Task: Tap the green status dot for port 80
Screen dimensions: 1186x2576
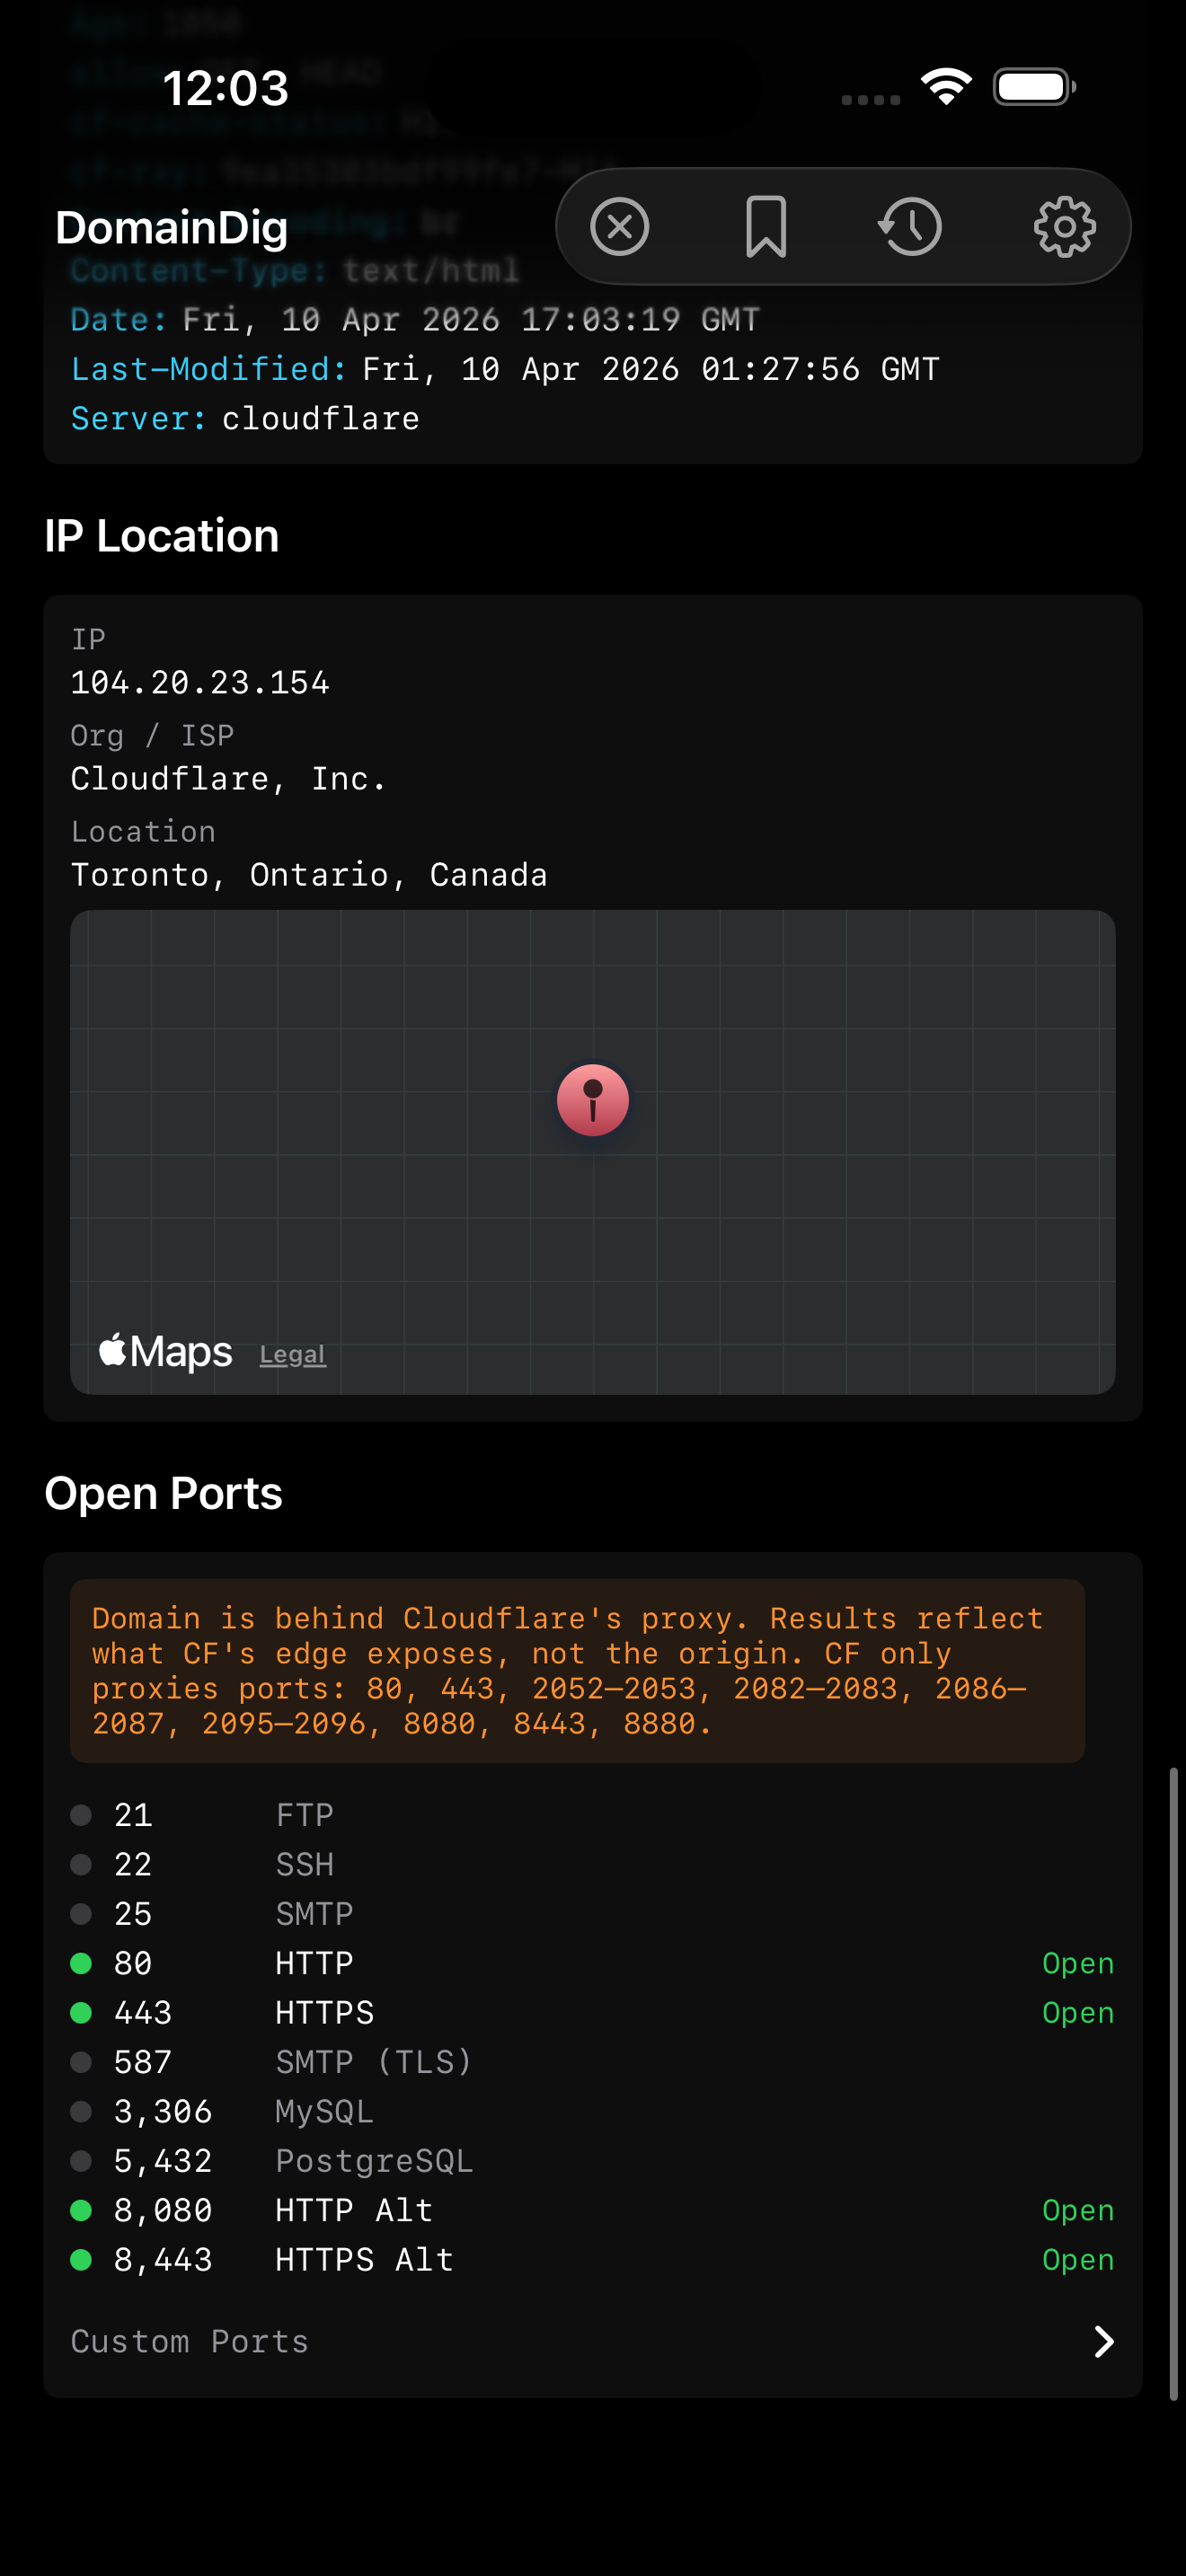Action: tap(81, 1963)
